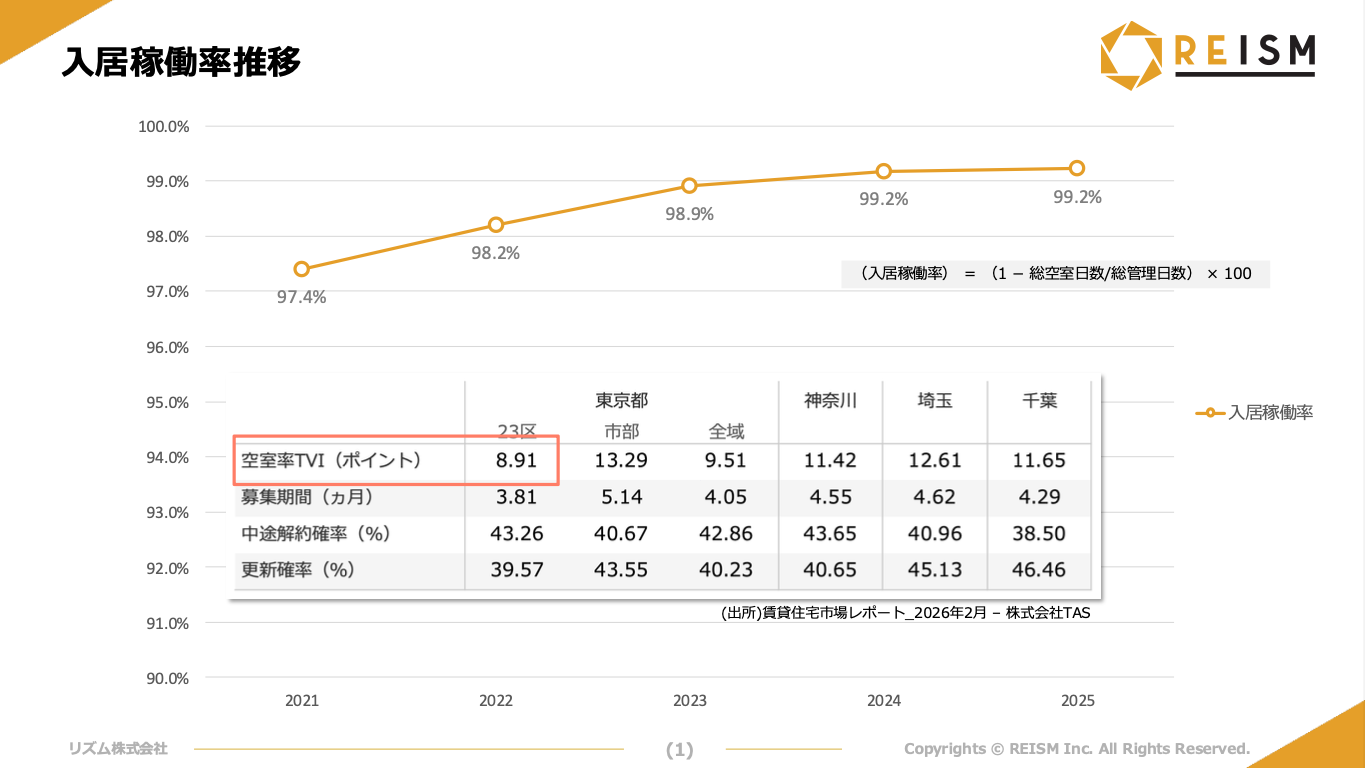
Task: Click the 98.2% data label
Action: click(496, 253)
